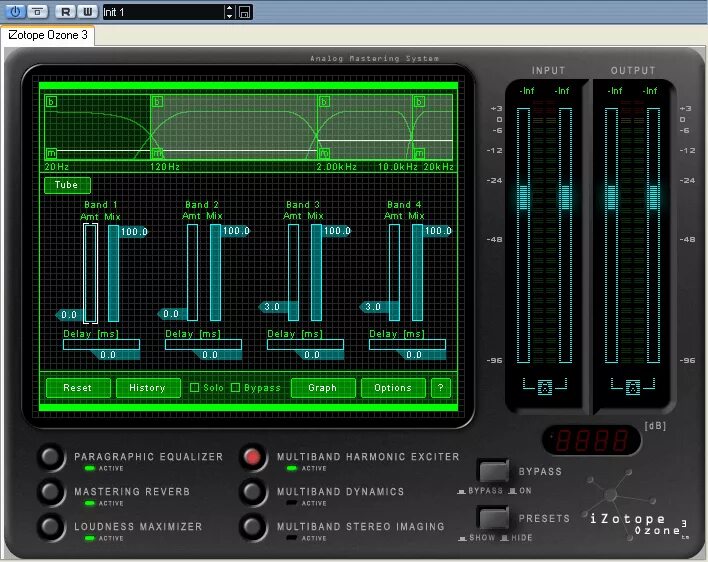This screenshot has height=562, width=708.
Task: Toggle Paragraphic Equalizer ACTIVE light
Action: [x=90, y=469]
